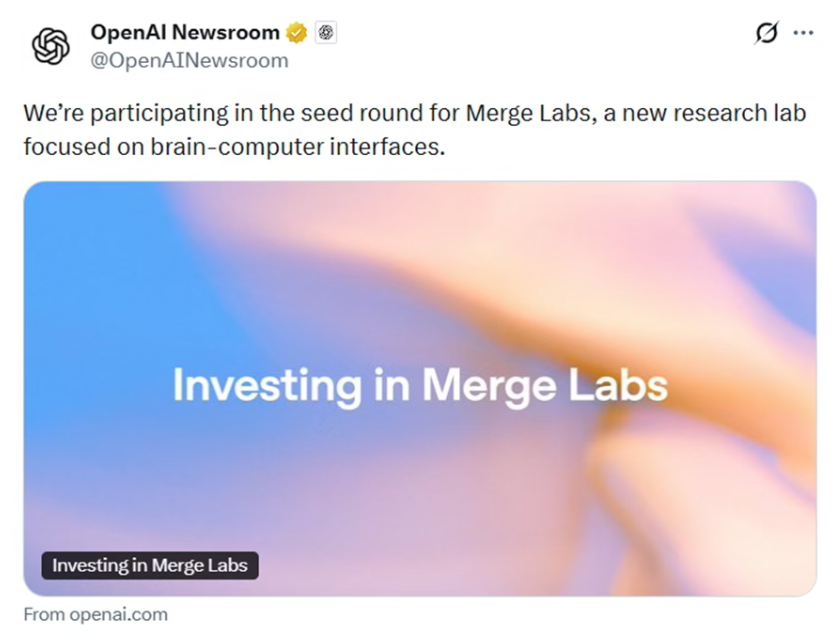Image resolution: width=836 pixels, height=632 pixels.
Task: Click the bottom-left 'Investing in Merge Labs' caption label
Action: [150, 565]
